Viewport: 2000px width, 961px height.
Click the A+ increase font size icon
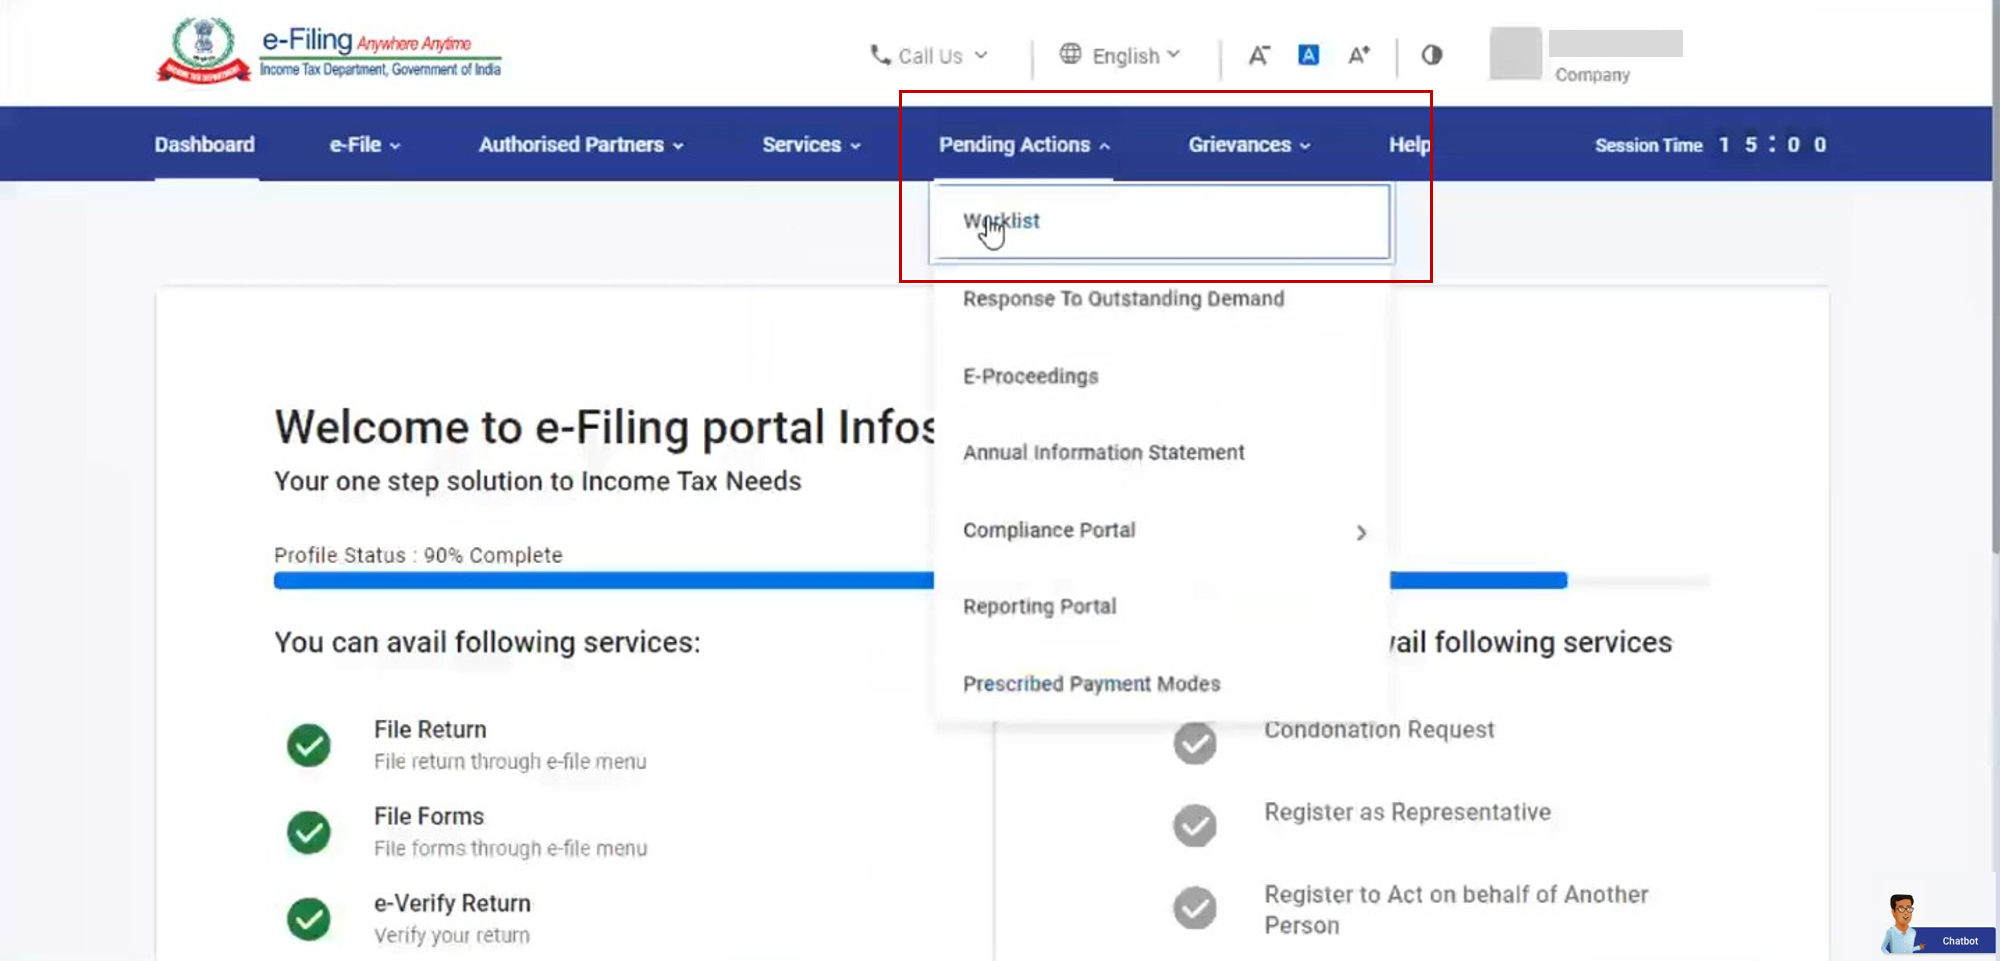1358,55
